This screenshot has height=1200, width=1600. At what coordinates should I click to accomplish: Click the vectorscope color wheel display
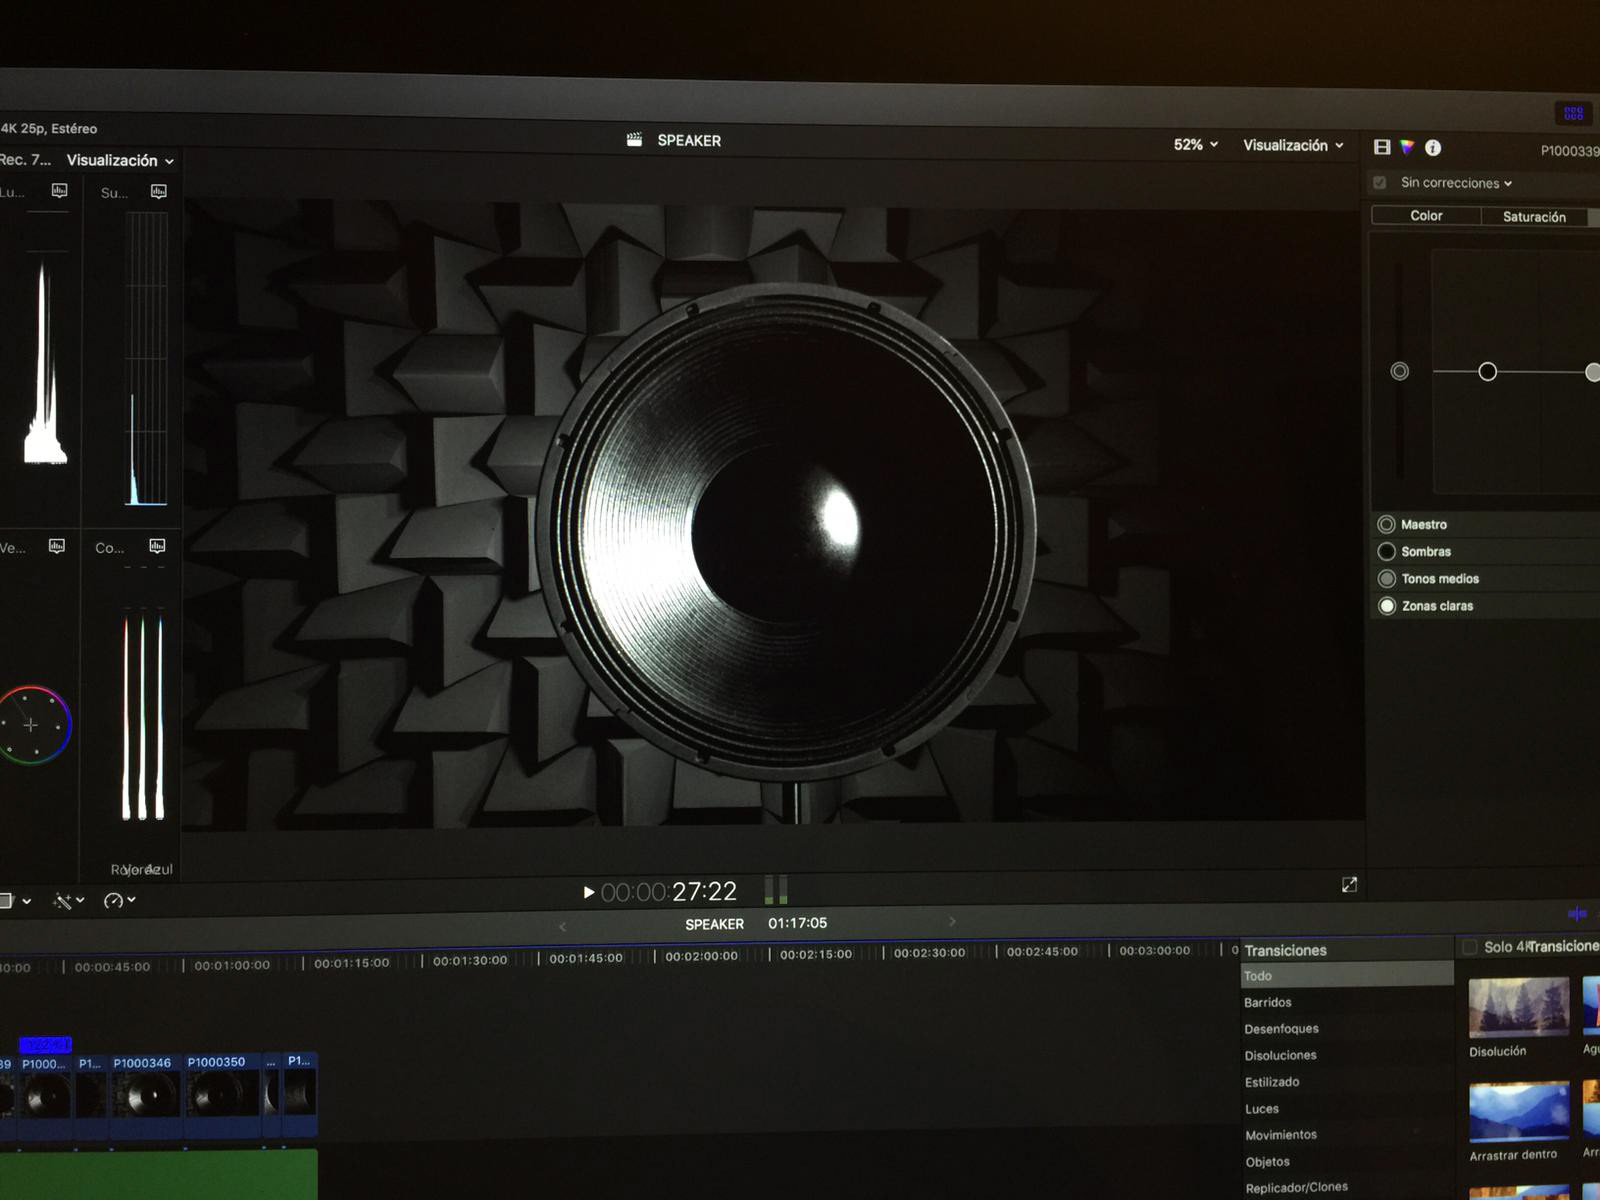tap(33, 725)
